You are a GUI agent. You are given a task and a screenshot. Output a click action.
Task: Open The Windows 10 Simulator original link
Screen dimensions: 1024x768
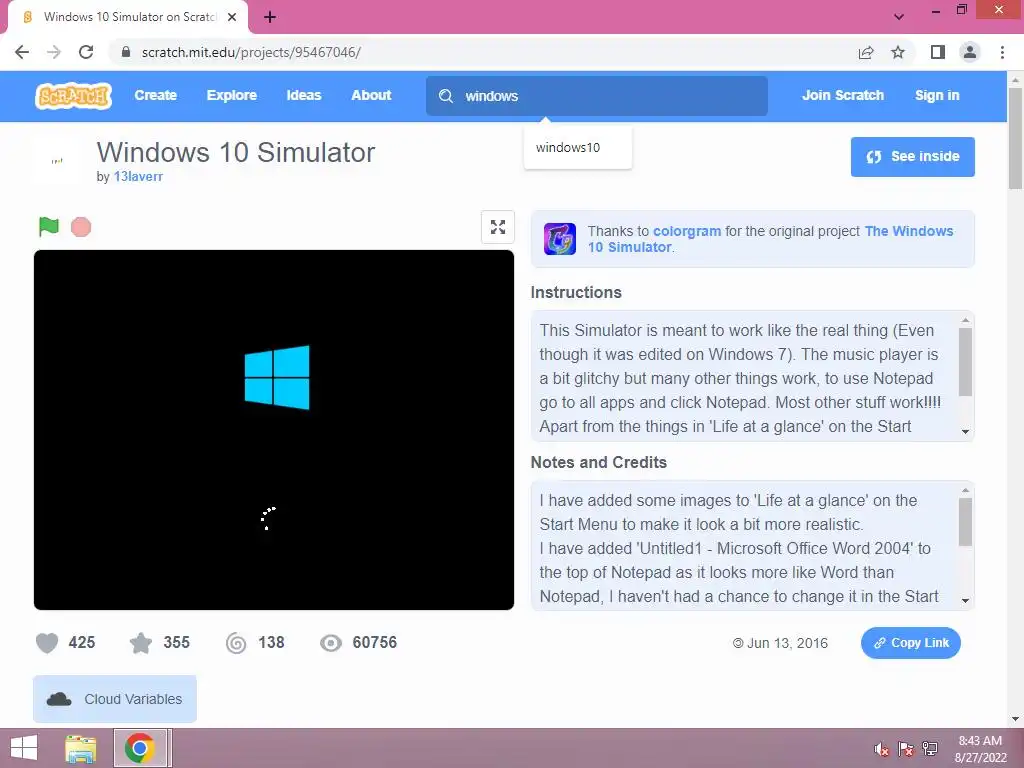coord(771,239)
